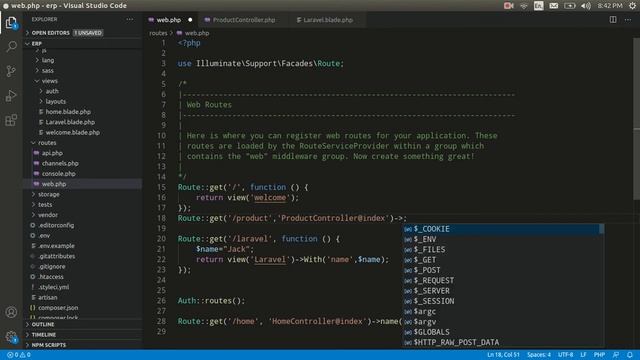
Task: Open editor more actions menu
Action: click(628, 20)
